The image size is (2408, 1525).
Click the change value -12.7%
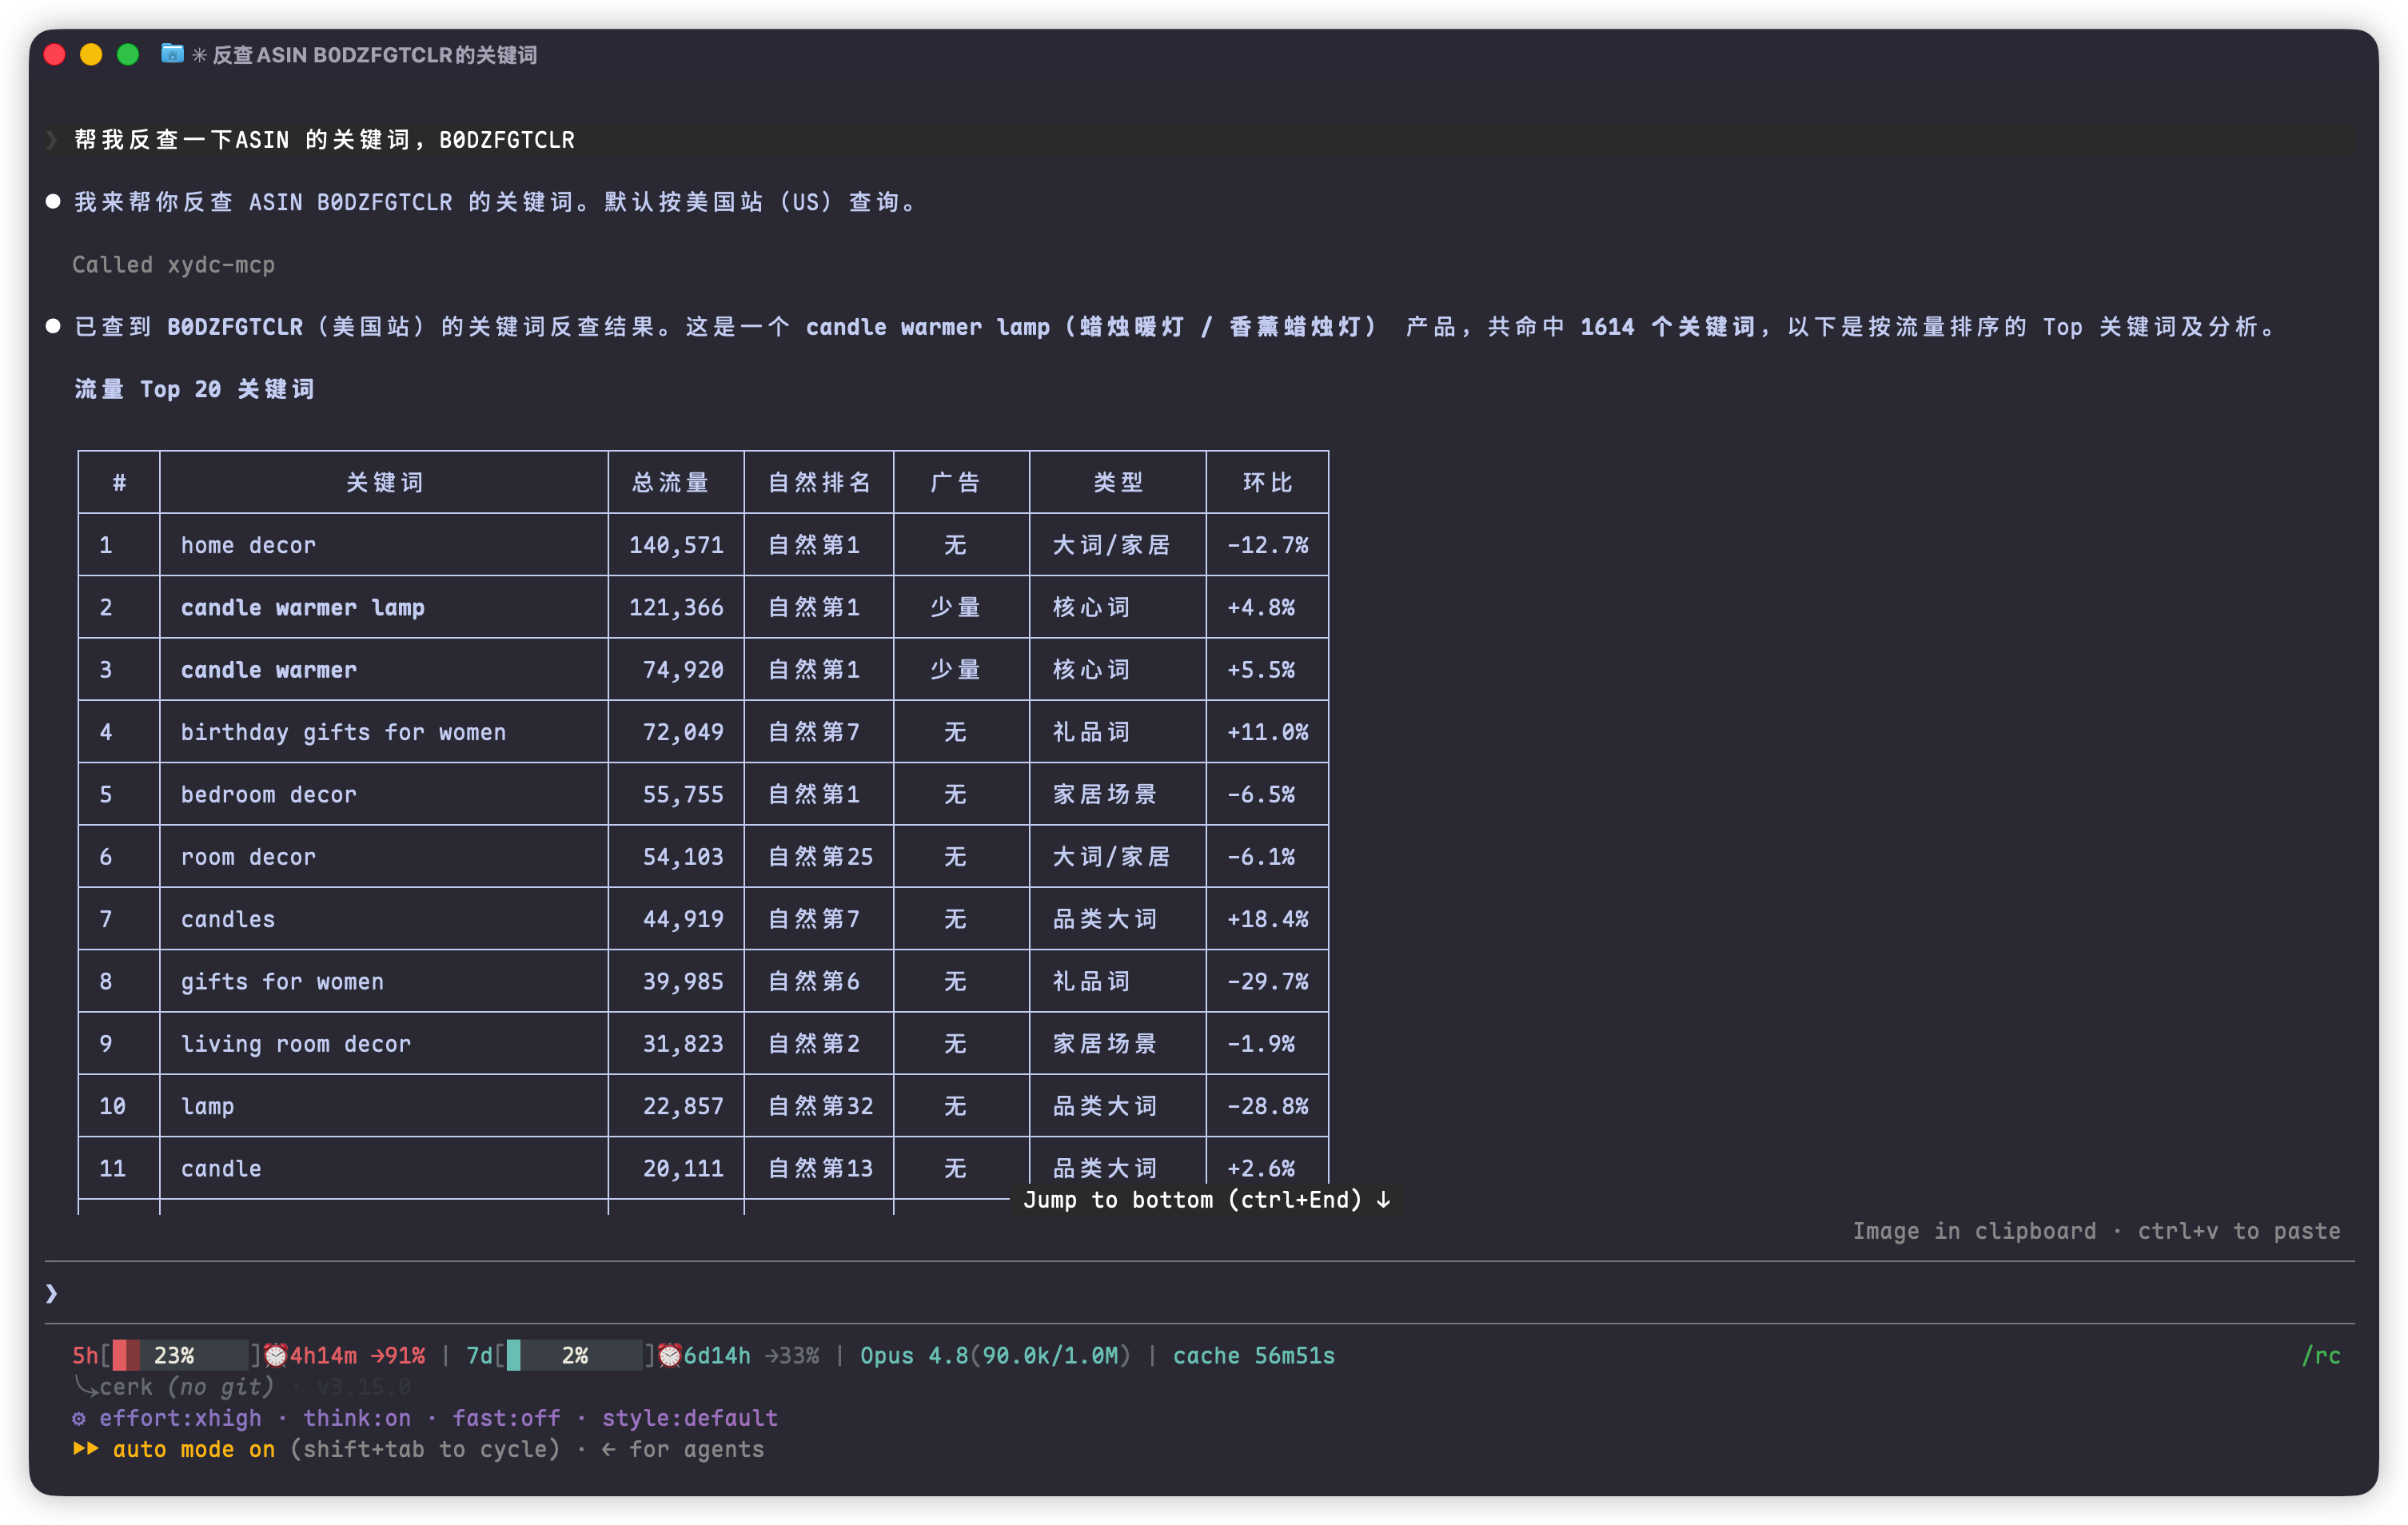(x=1268, y=545)
